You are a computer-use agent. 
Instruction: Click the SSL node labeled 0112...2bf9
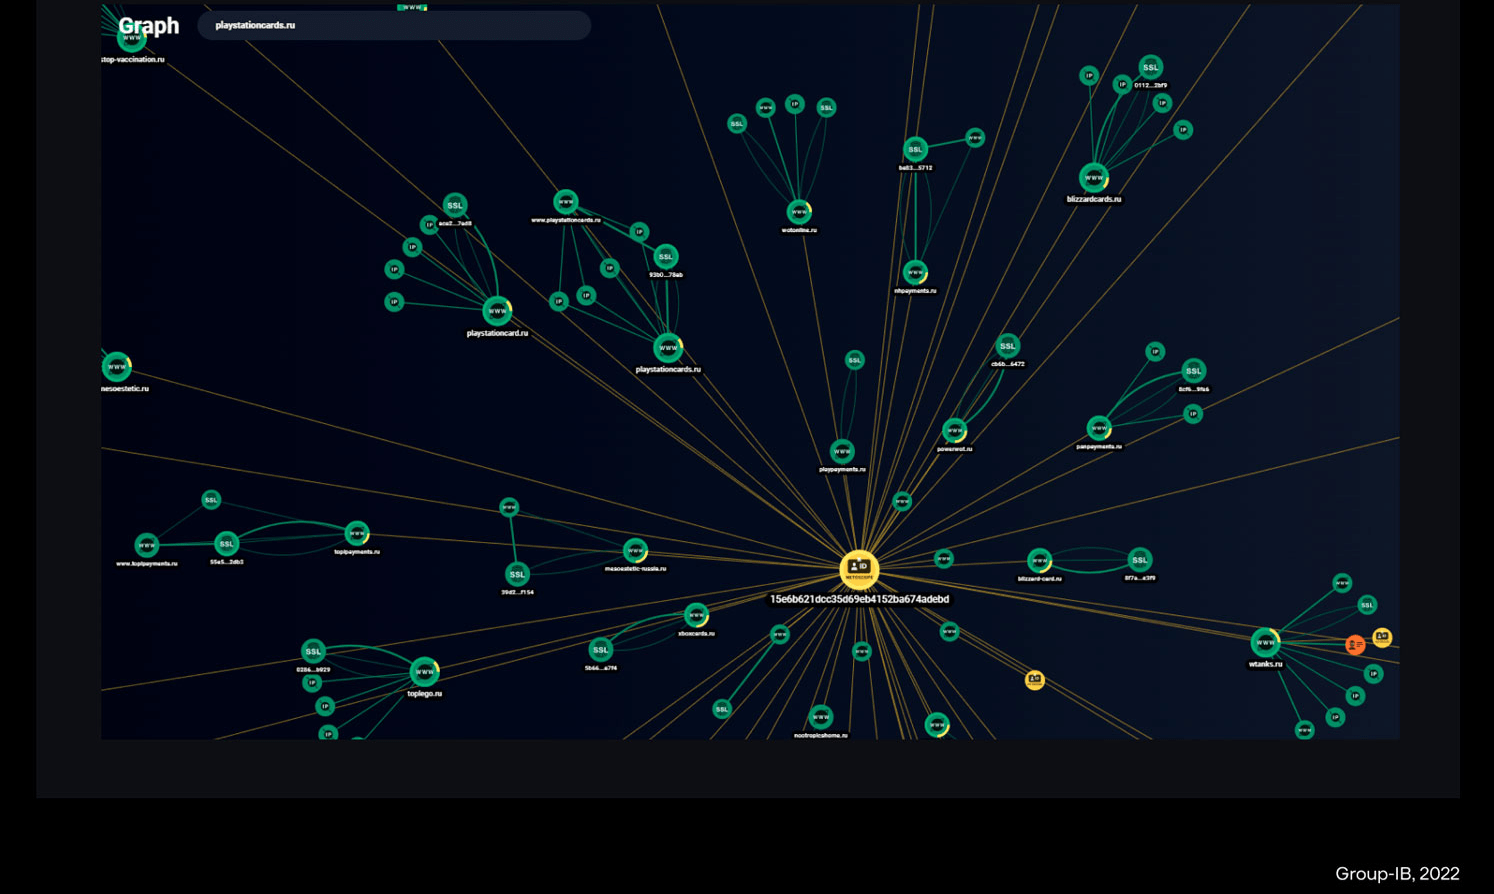(x=1150, y=67)
